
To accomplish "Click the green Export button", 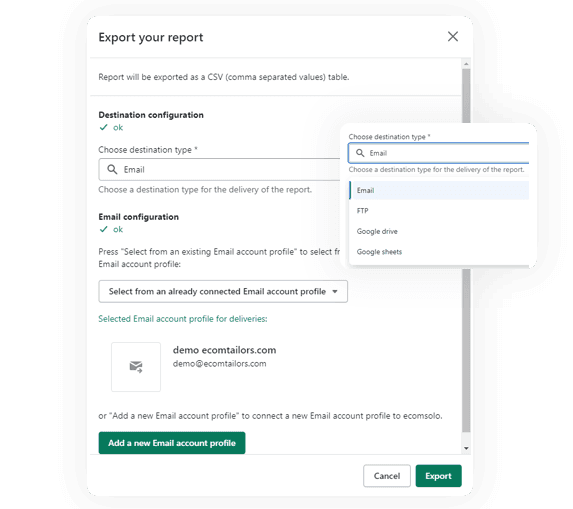I will tap(439, 476).
